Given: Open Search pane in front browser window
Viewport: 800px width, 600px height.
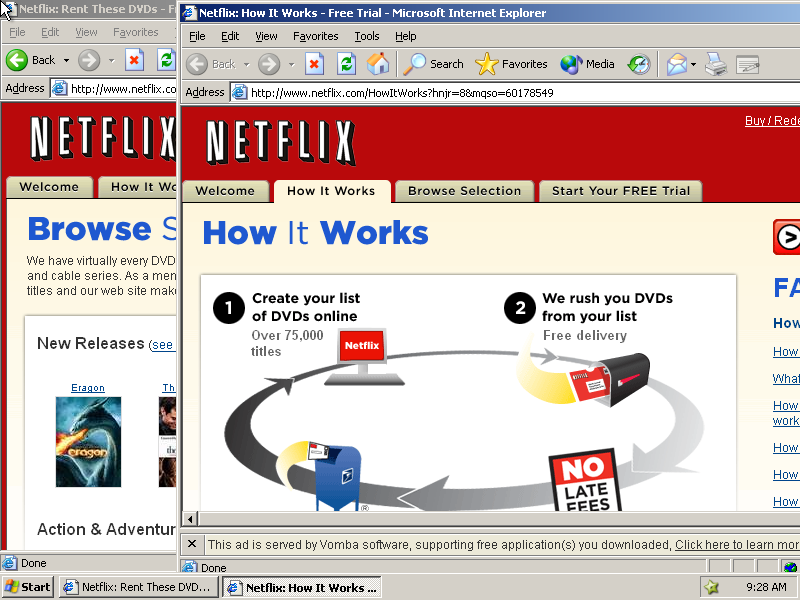Looking at the screenshot, I should (433, 64).
